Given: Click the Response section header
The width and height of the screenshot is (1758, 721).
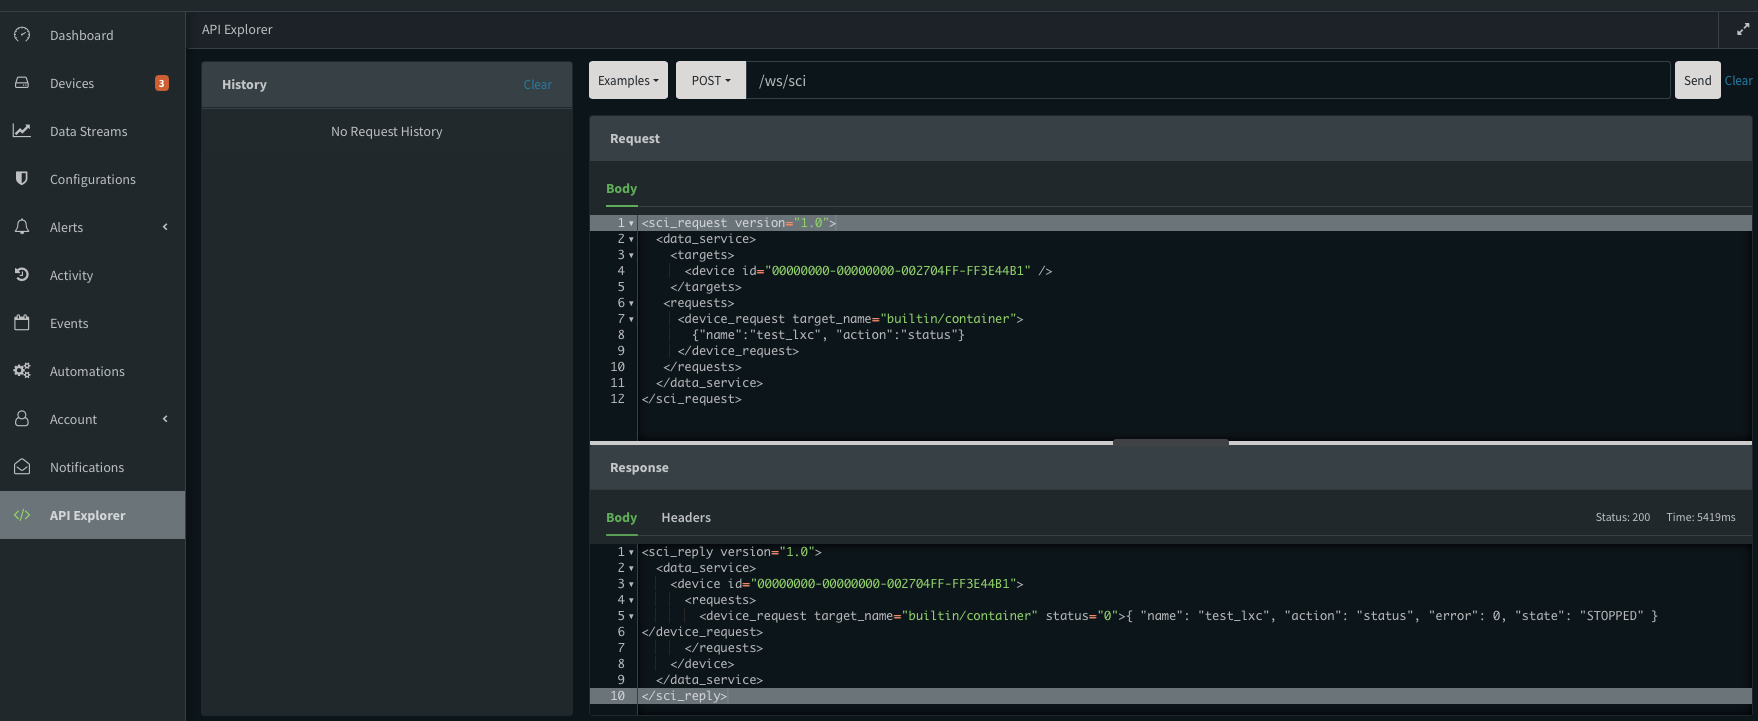Looking at the screenshot, I should tap(1171, 467).
